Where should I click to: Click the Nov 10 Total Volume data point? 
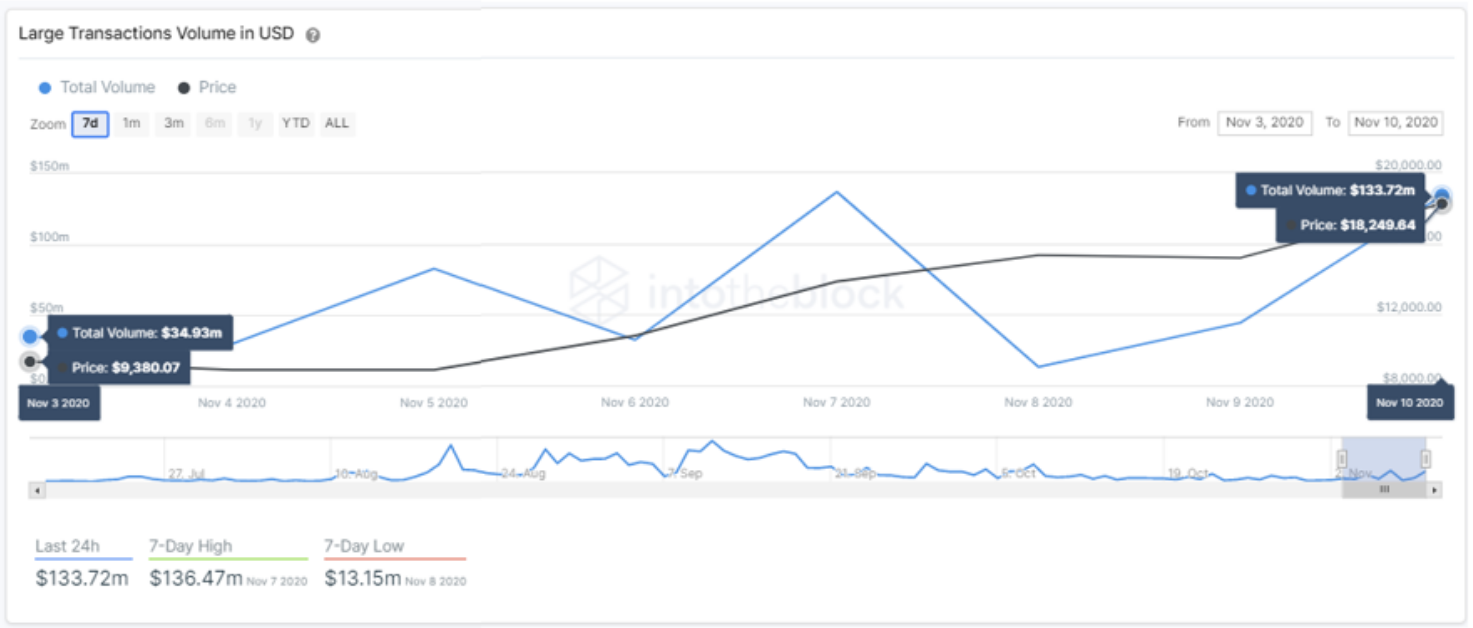[1442, 195]
